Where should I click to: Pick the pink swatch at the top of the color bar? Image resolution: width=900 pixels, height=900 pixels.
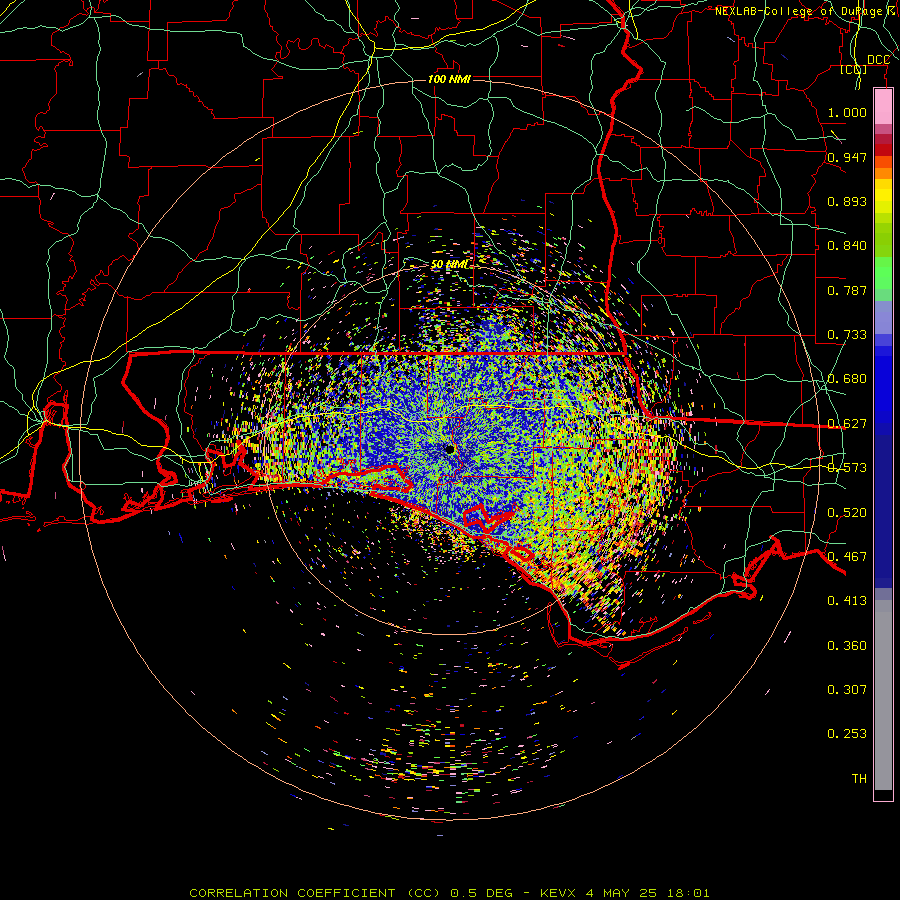point(883,107)
